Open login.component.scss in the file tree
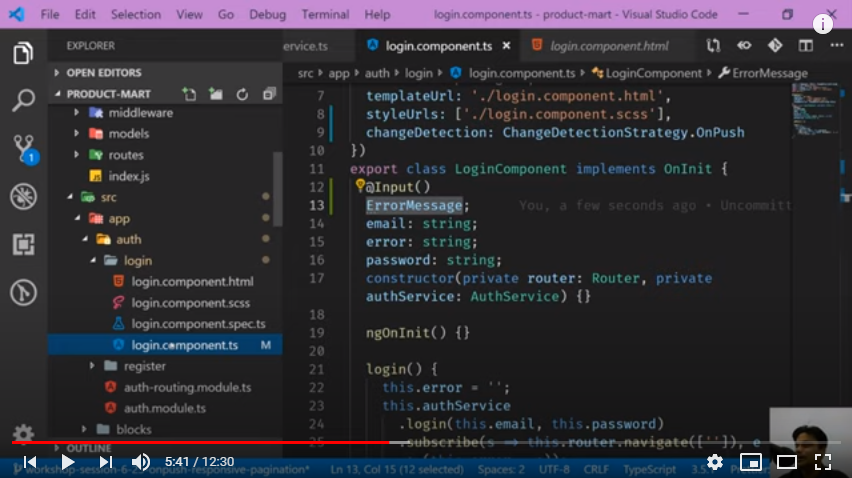Screen dimensions: 852x478 click(x=191, y=303)
